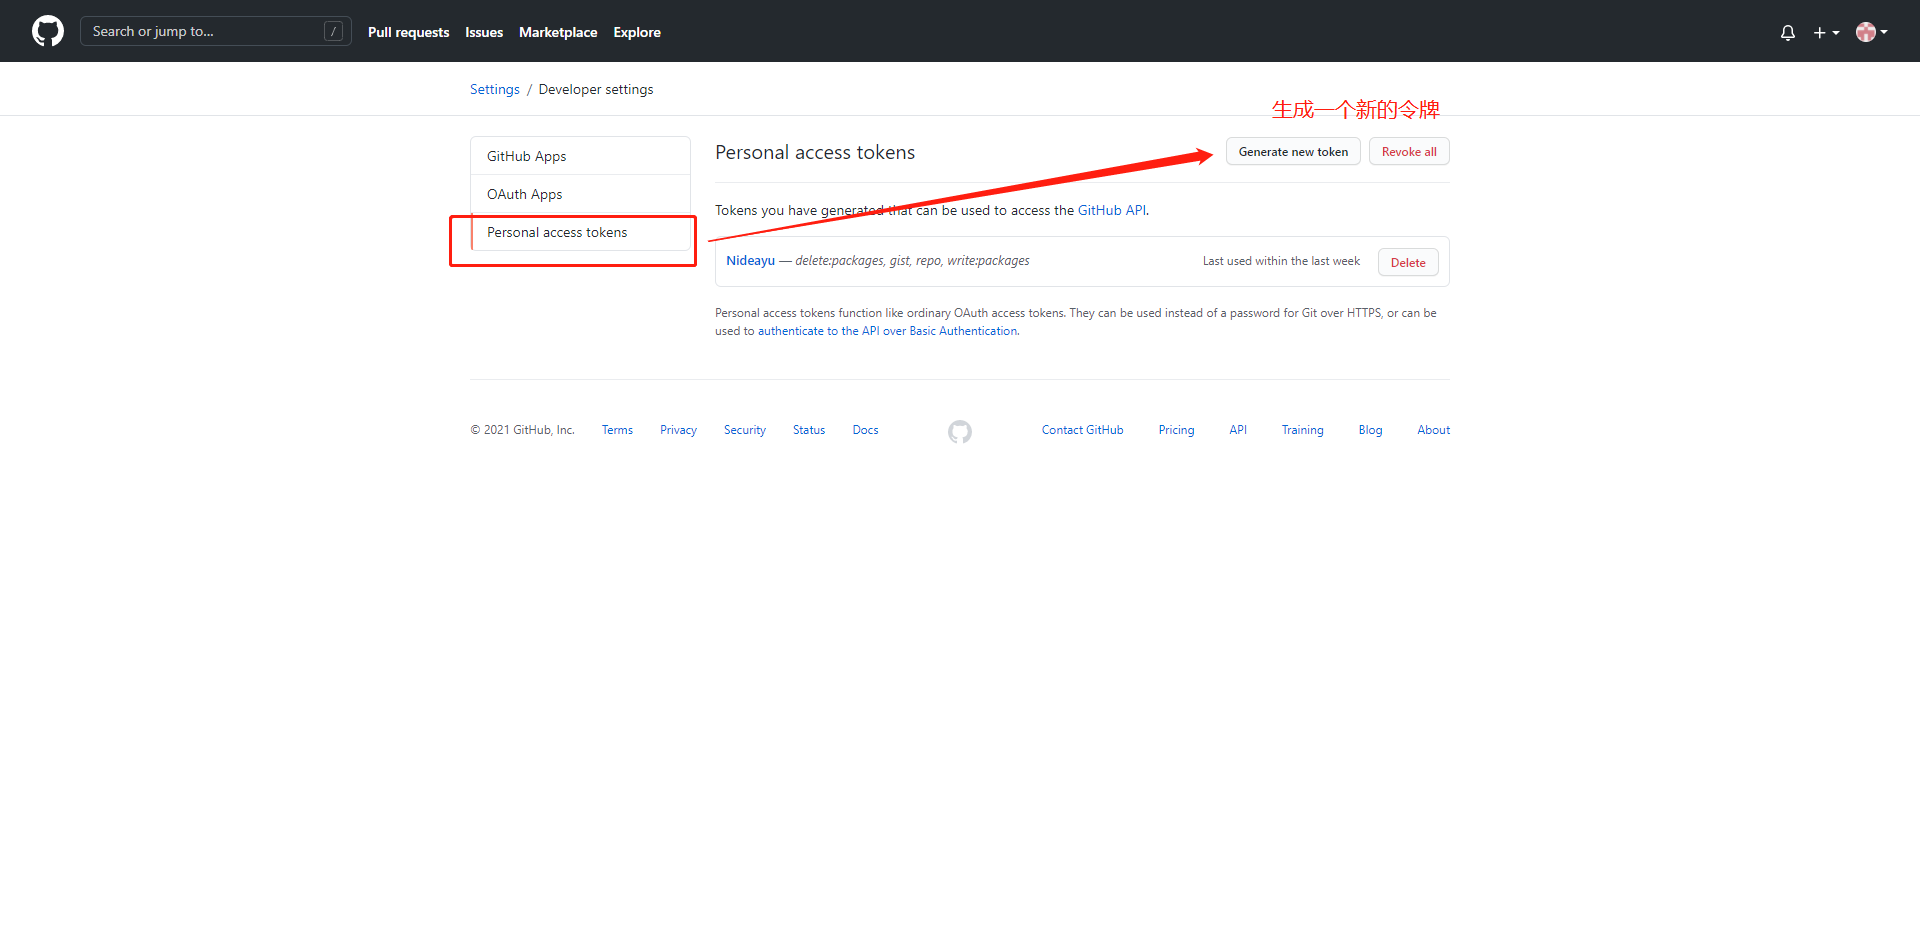Click the footer GitHub mark icon
Image resolution: width=1920 pixels, height=937 pixels.
960,431
